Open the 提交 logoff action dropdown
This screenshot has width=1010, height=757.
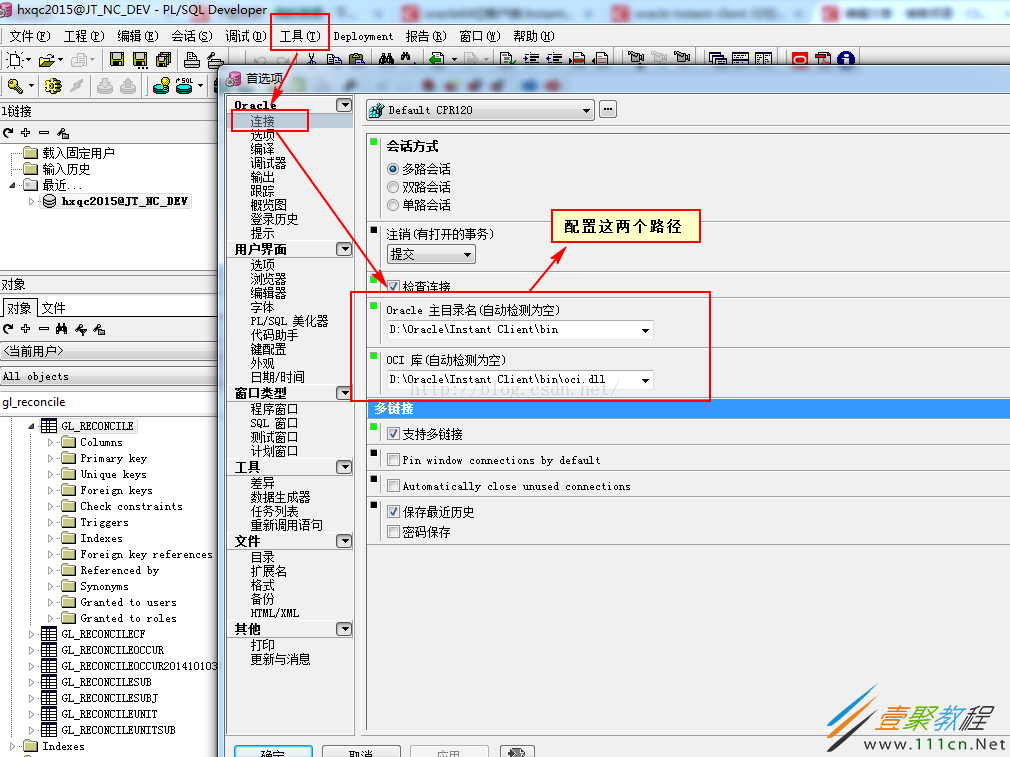pos(467,254)
